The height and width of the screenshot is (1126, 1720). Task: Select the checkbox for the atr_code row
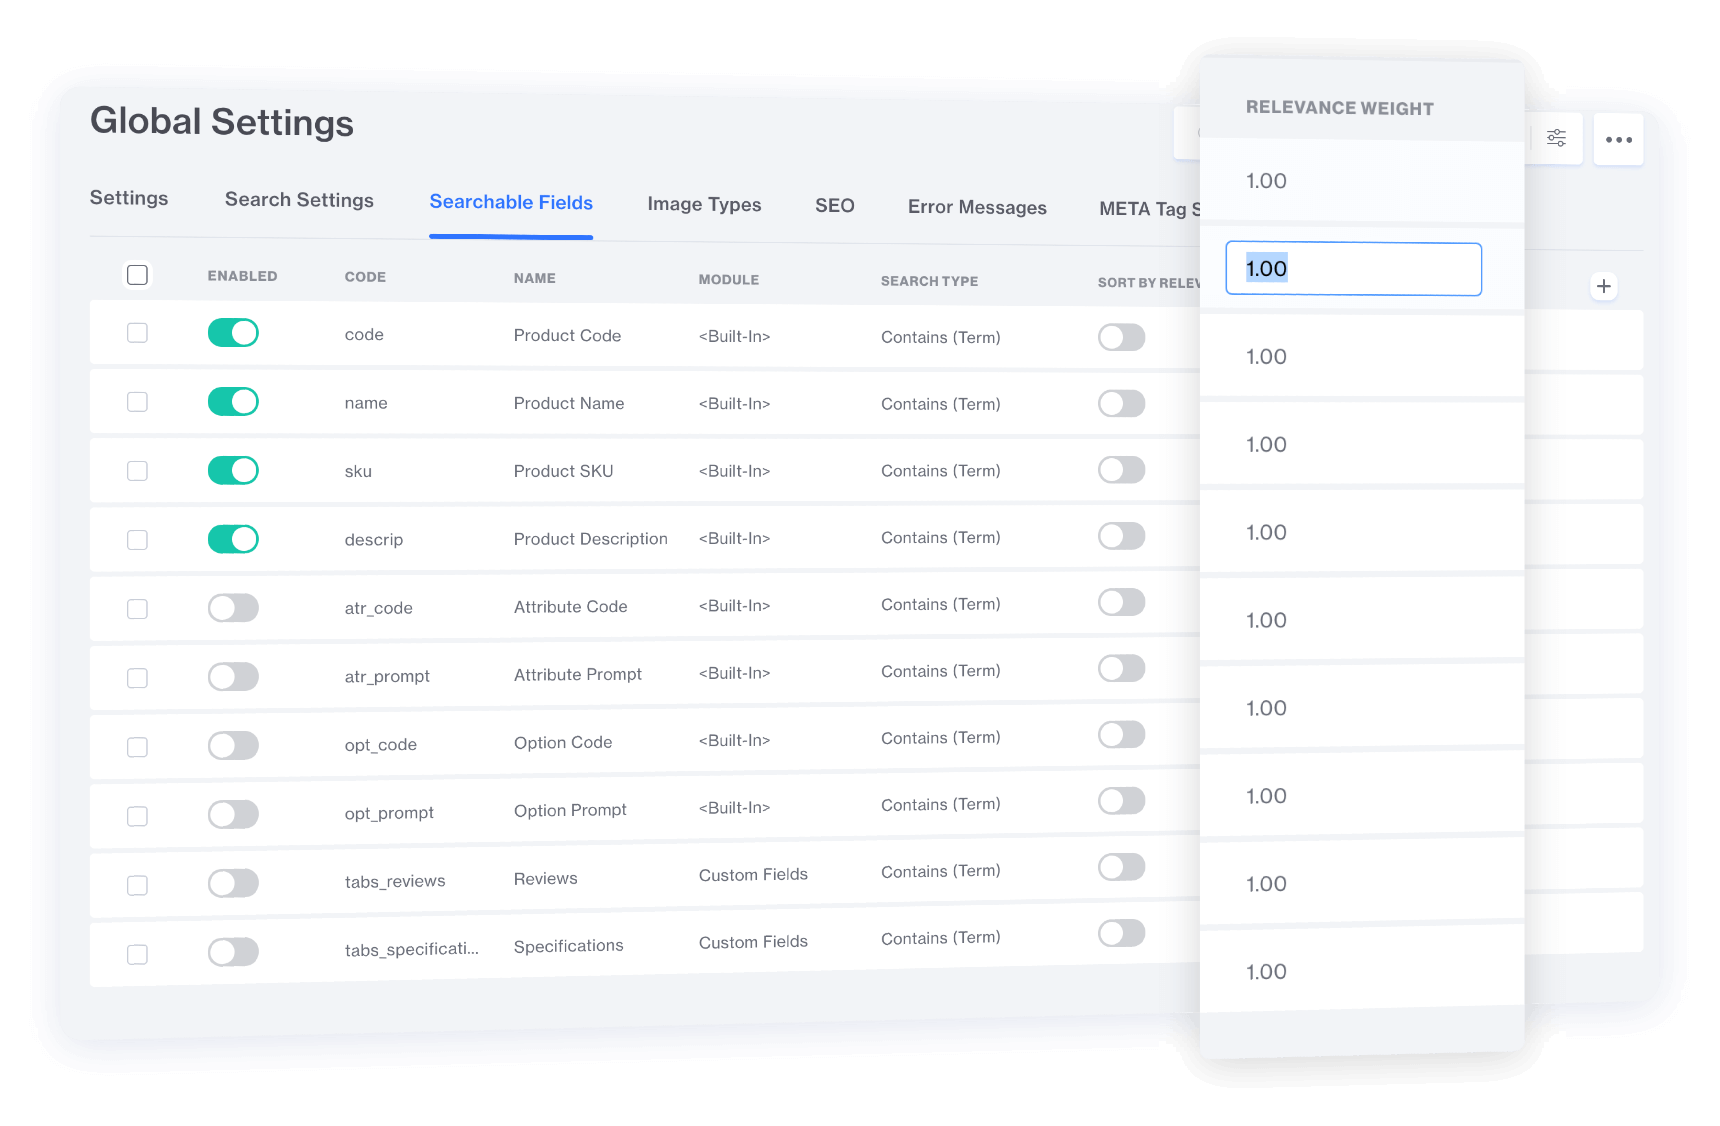pyautogui.click(x=138, y=609)
